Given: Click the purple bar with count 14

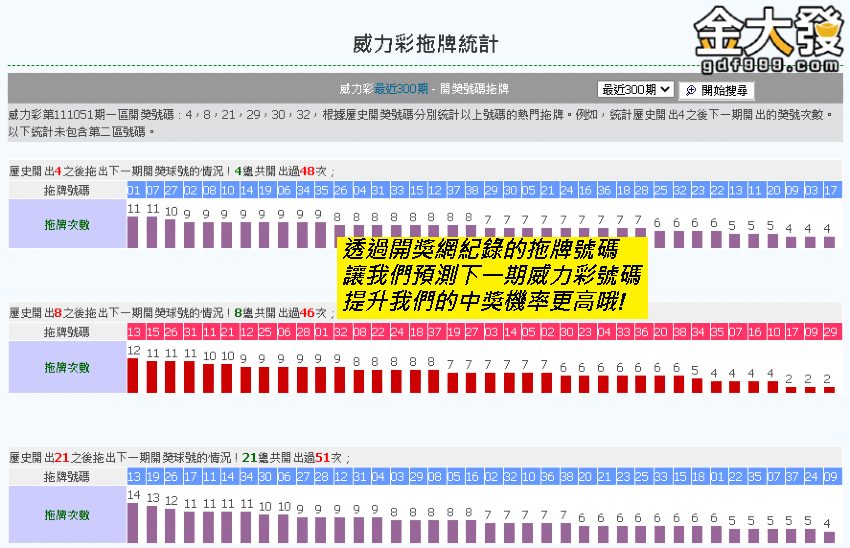Looking at the screenshot, I should coord(133,523).
